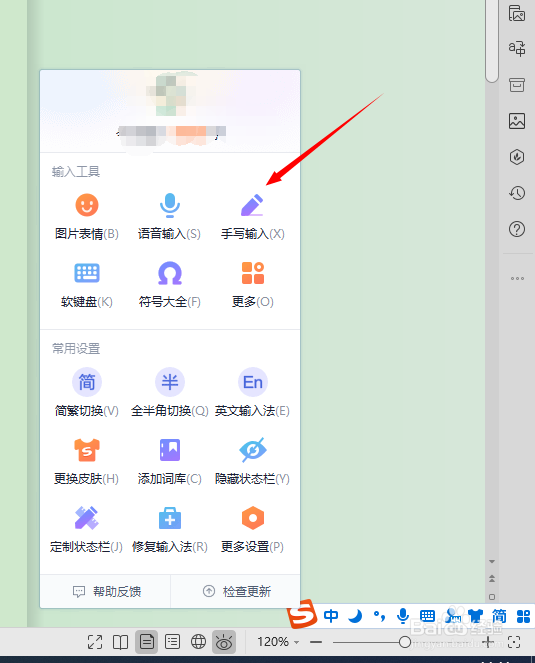The width and height of the screenshot is (535, 663).
Task: Switch to web layout globe icon
Action: tap(198, 642)
